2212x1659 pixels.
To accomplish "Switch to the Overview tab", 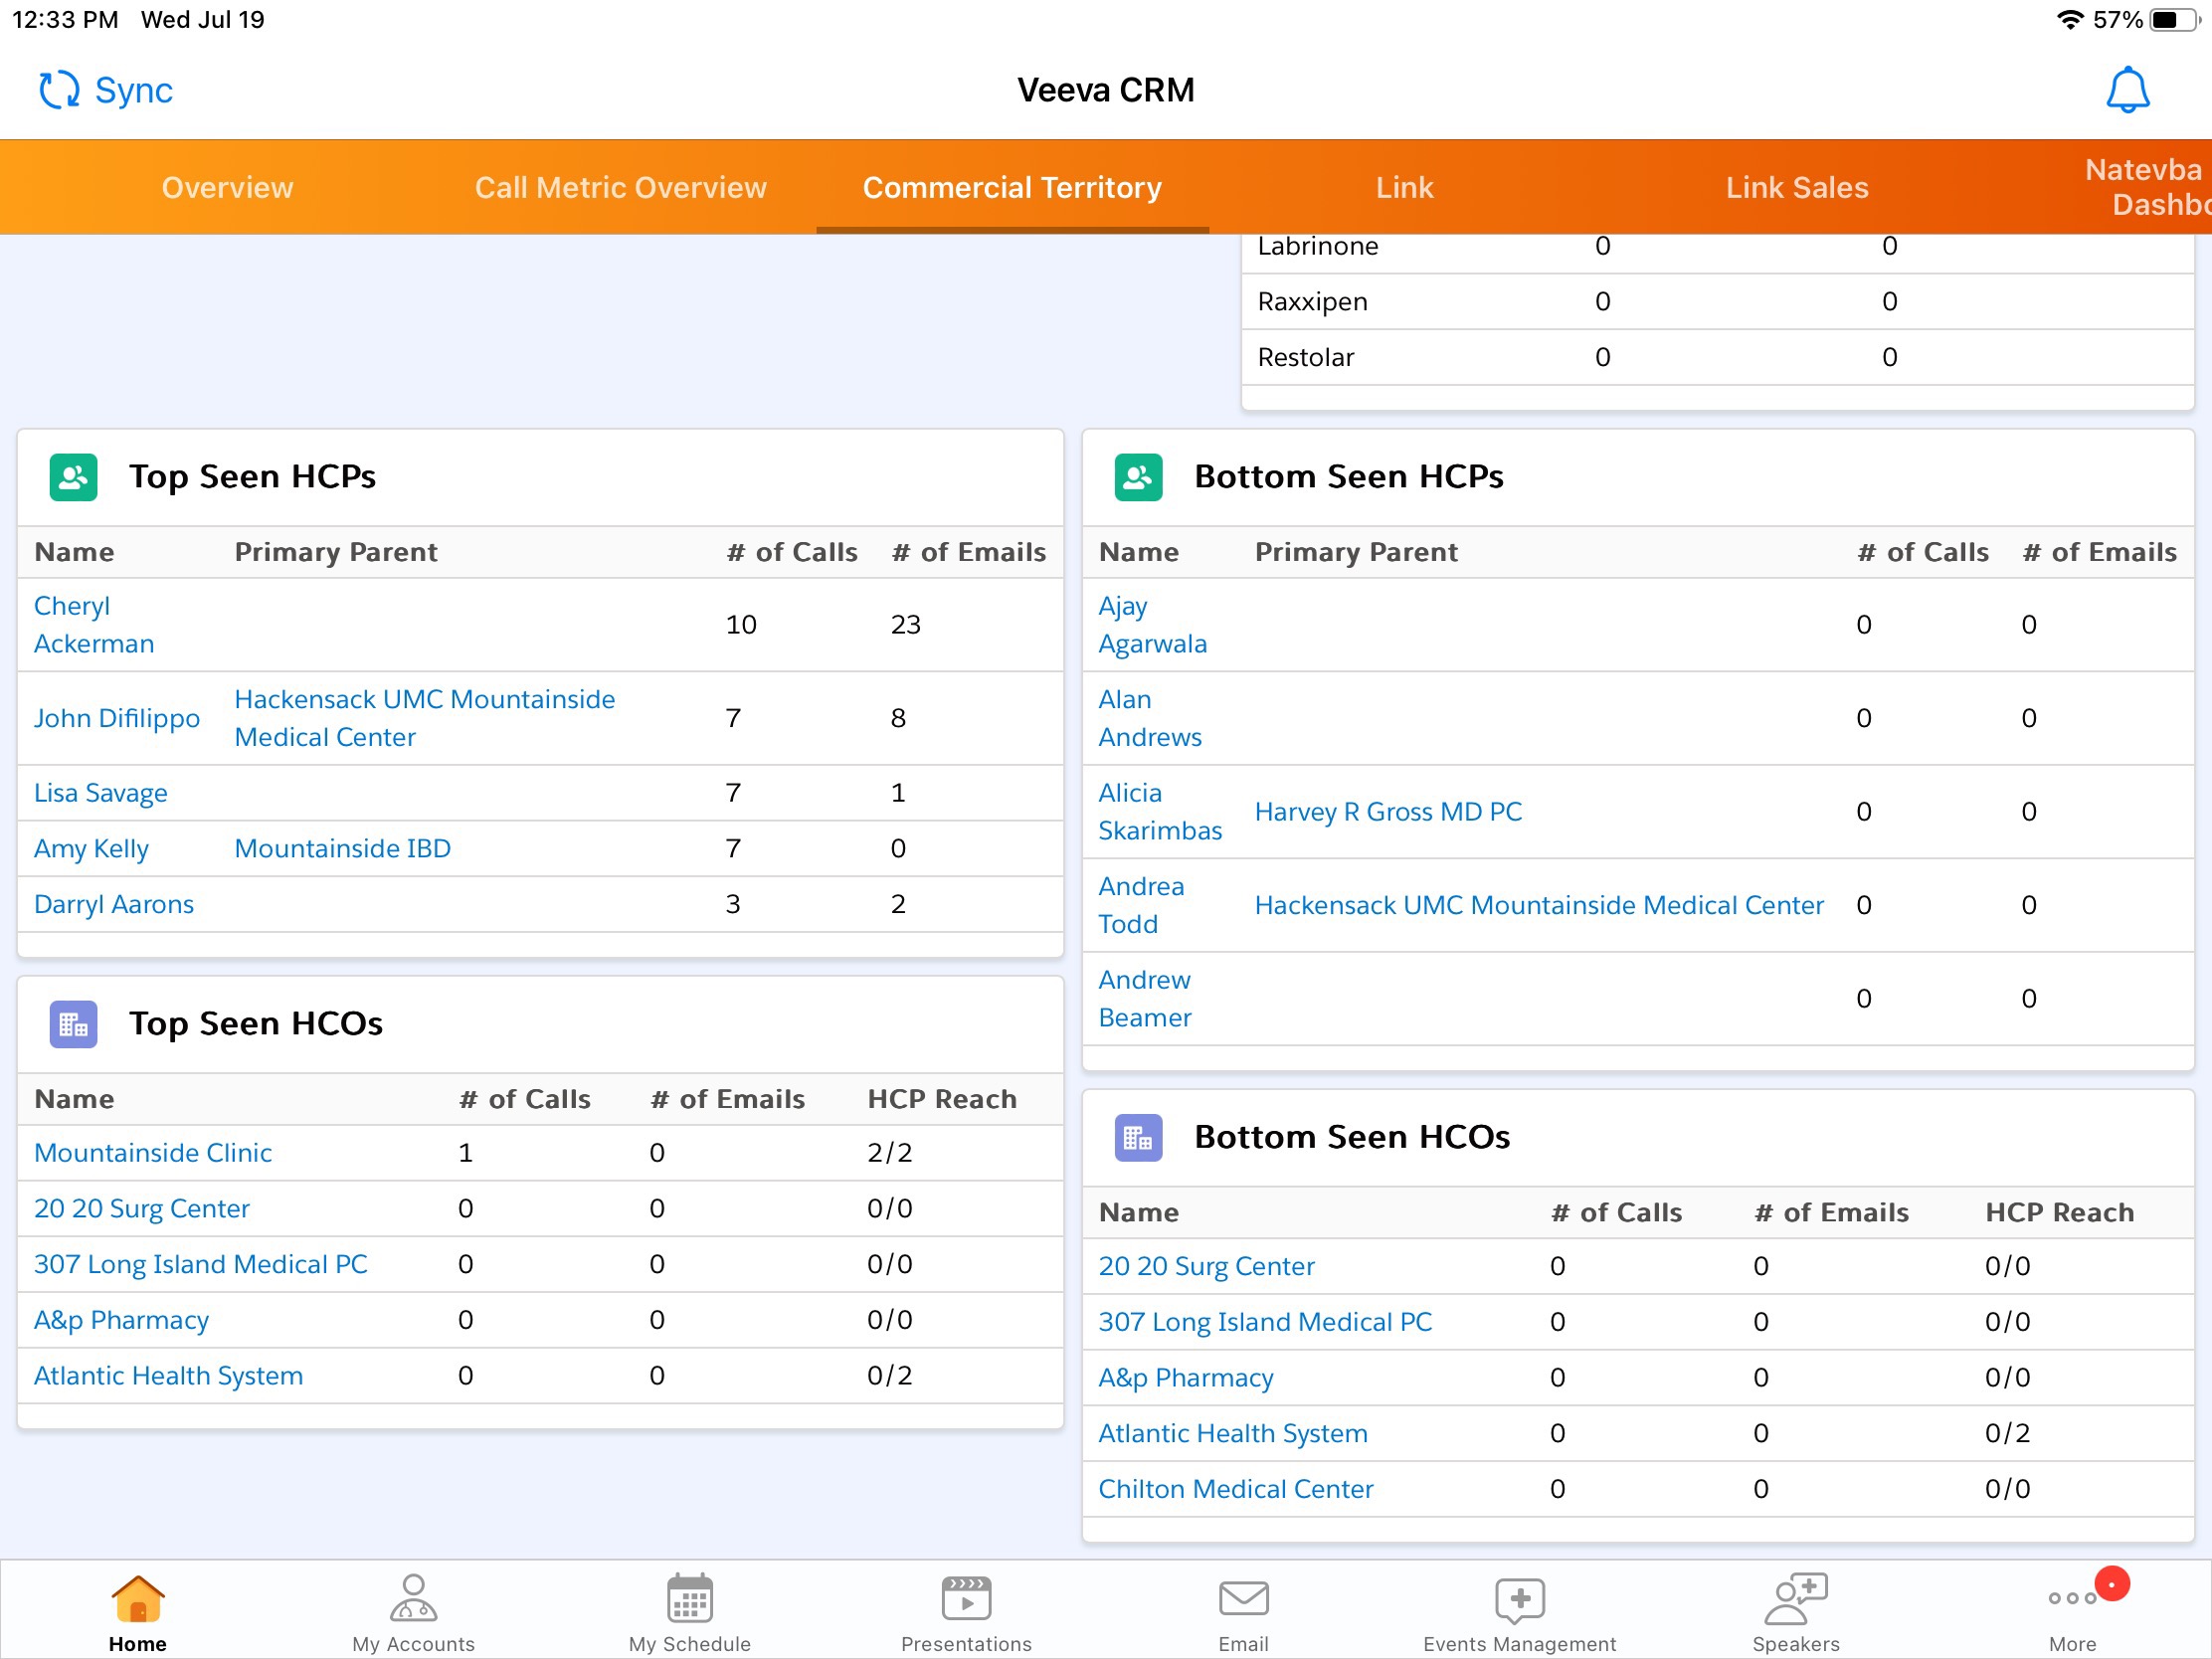I will (x=227, y=188).
